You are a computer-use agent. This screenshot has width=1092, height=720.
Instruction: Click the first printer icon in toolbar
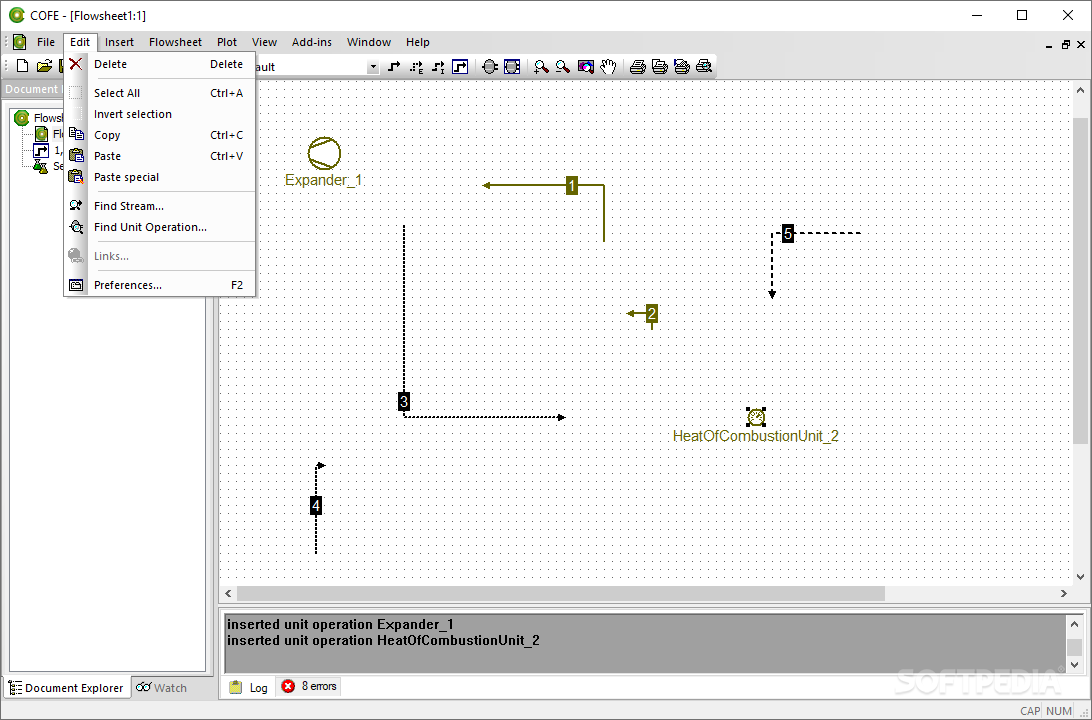click(637, 67)
